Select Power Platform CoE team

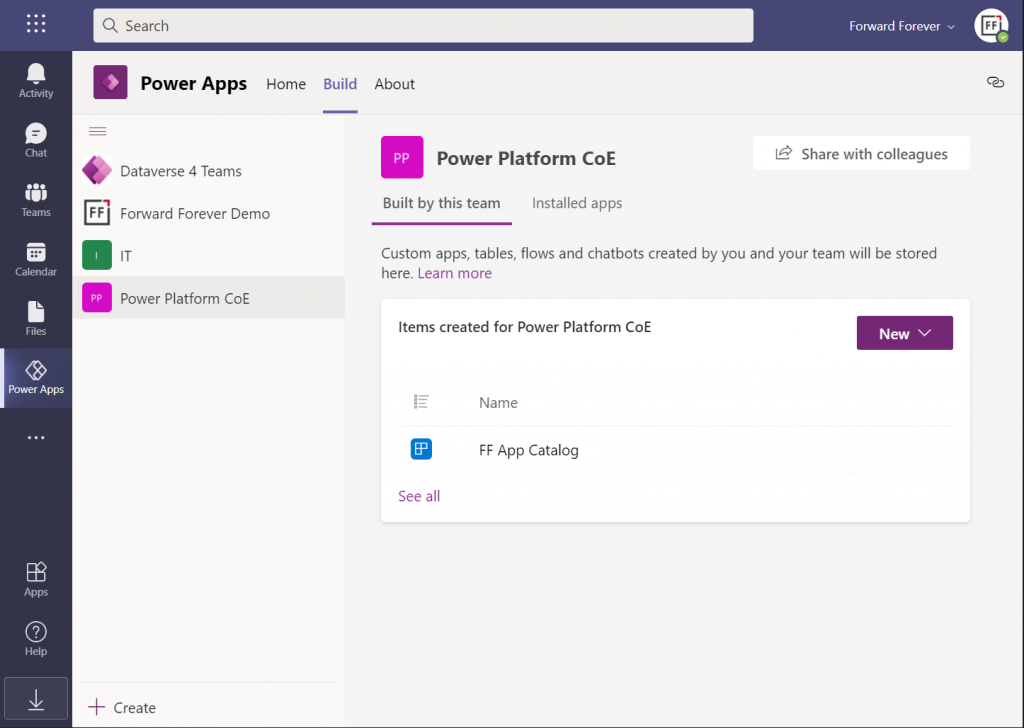pos(209,298)
